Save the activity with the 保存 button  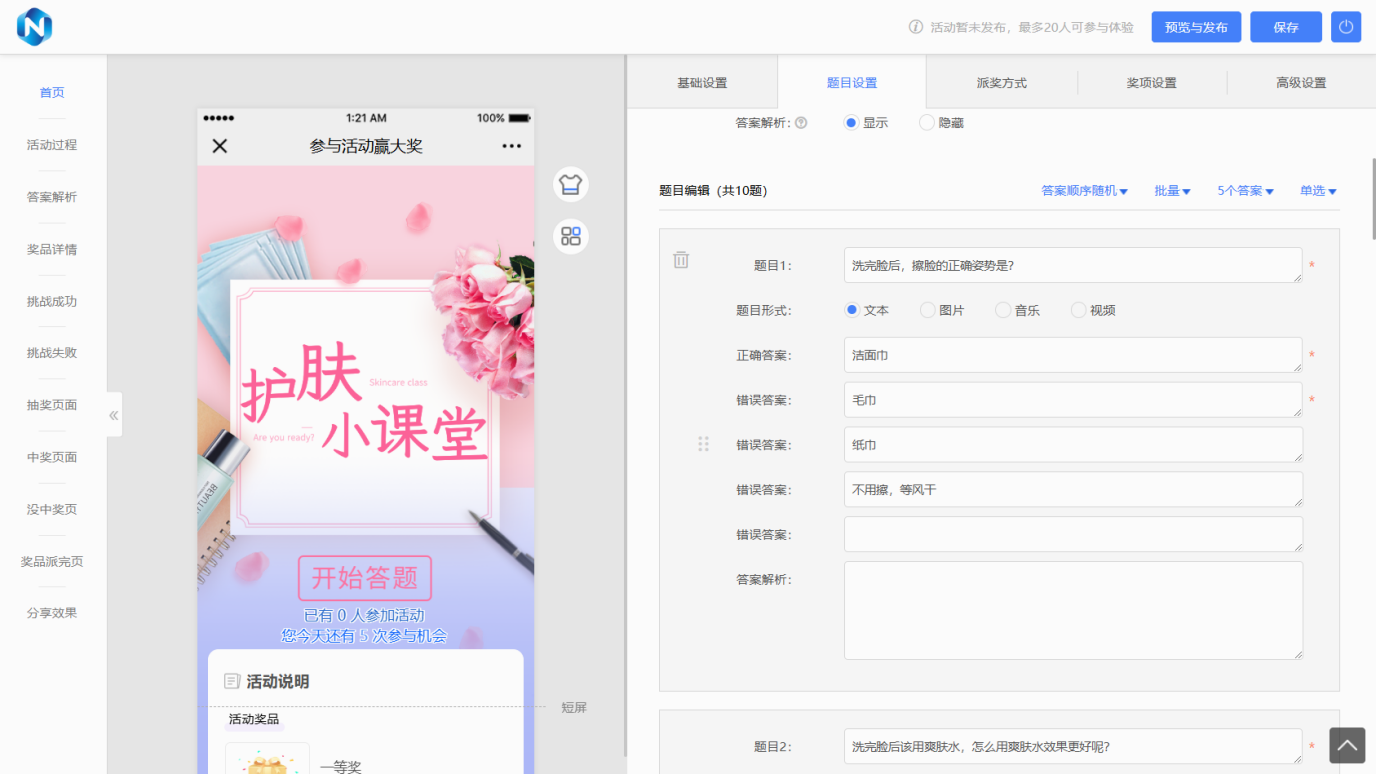tap(1285, 26)
